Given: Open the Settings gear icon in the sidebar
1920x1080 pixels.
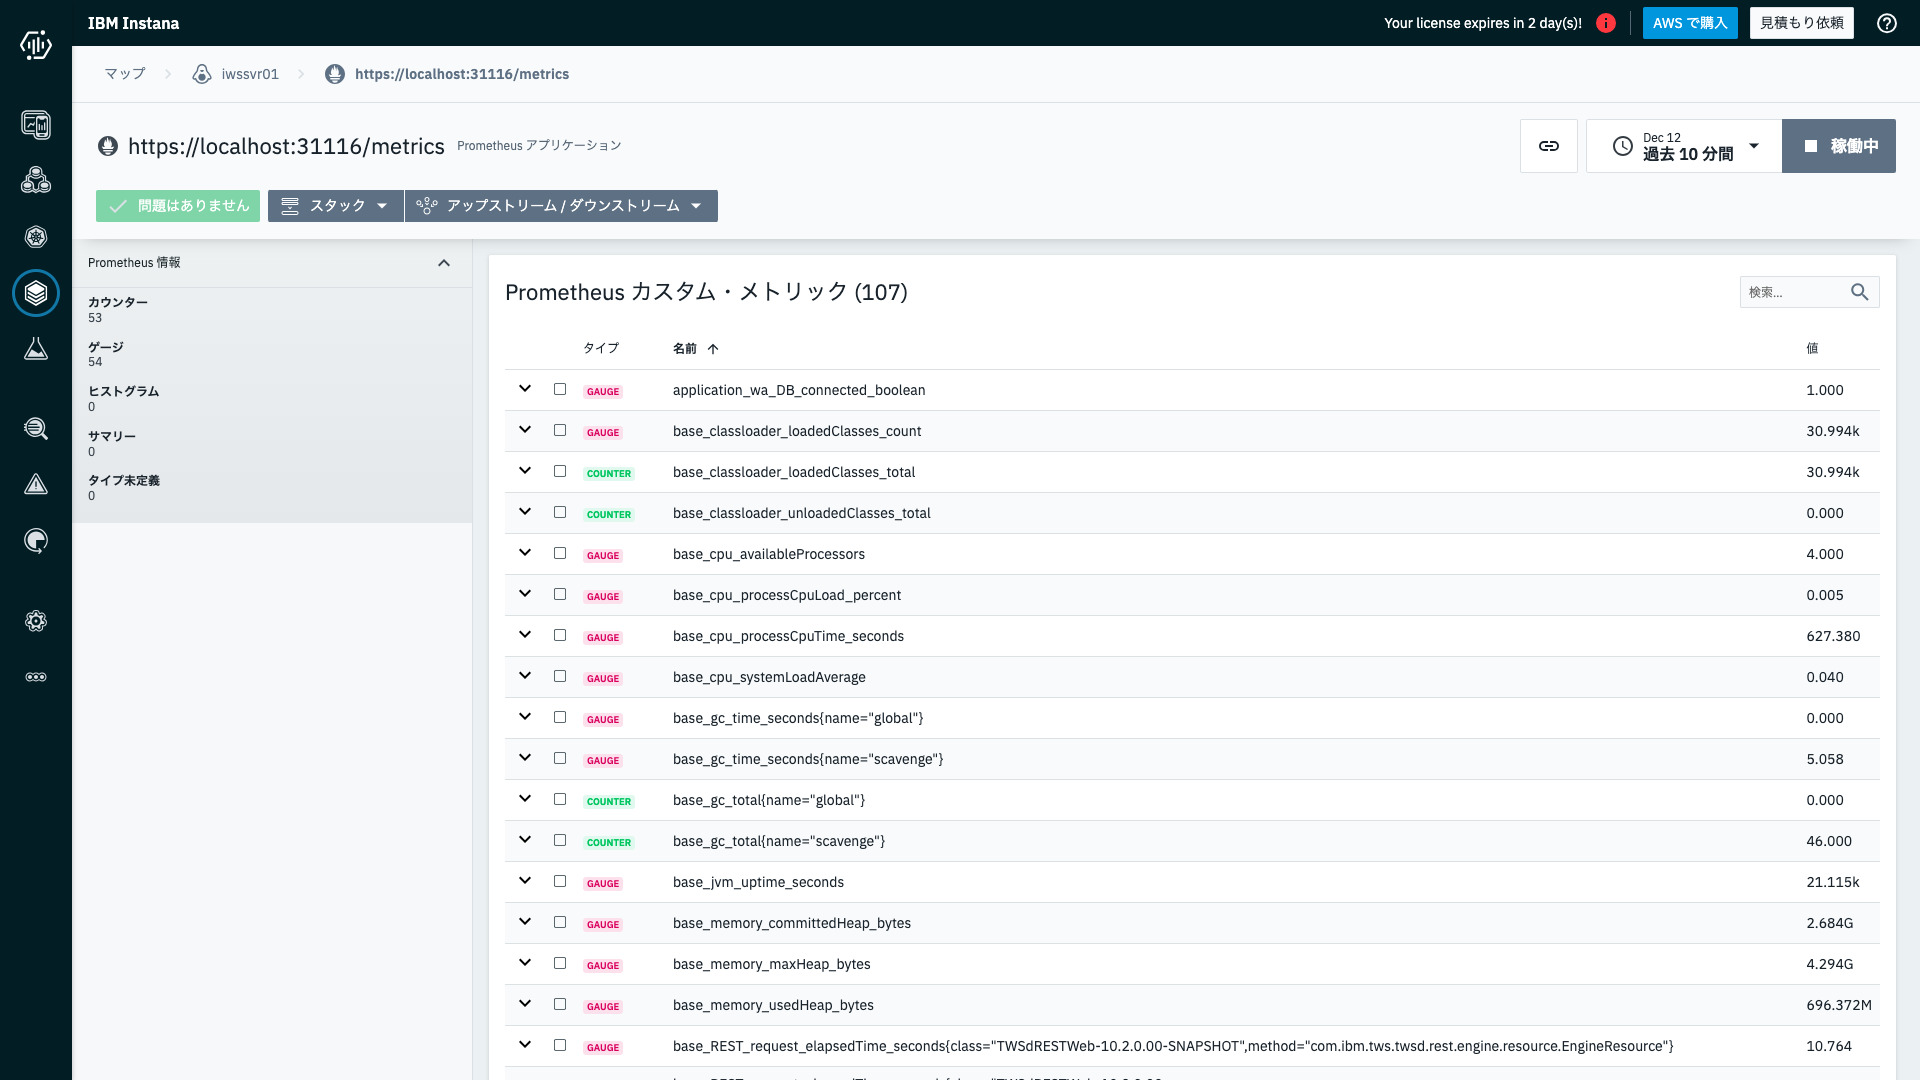Looking at the screenshot, I should tap(36, 621).
